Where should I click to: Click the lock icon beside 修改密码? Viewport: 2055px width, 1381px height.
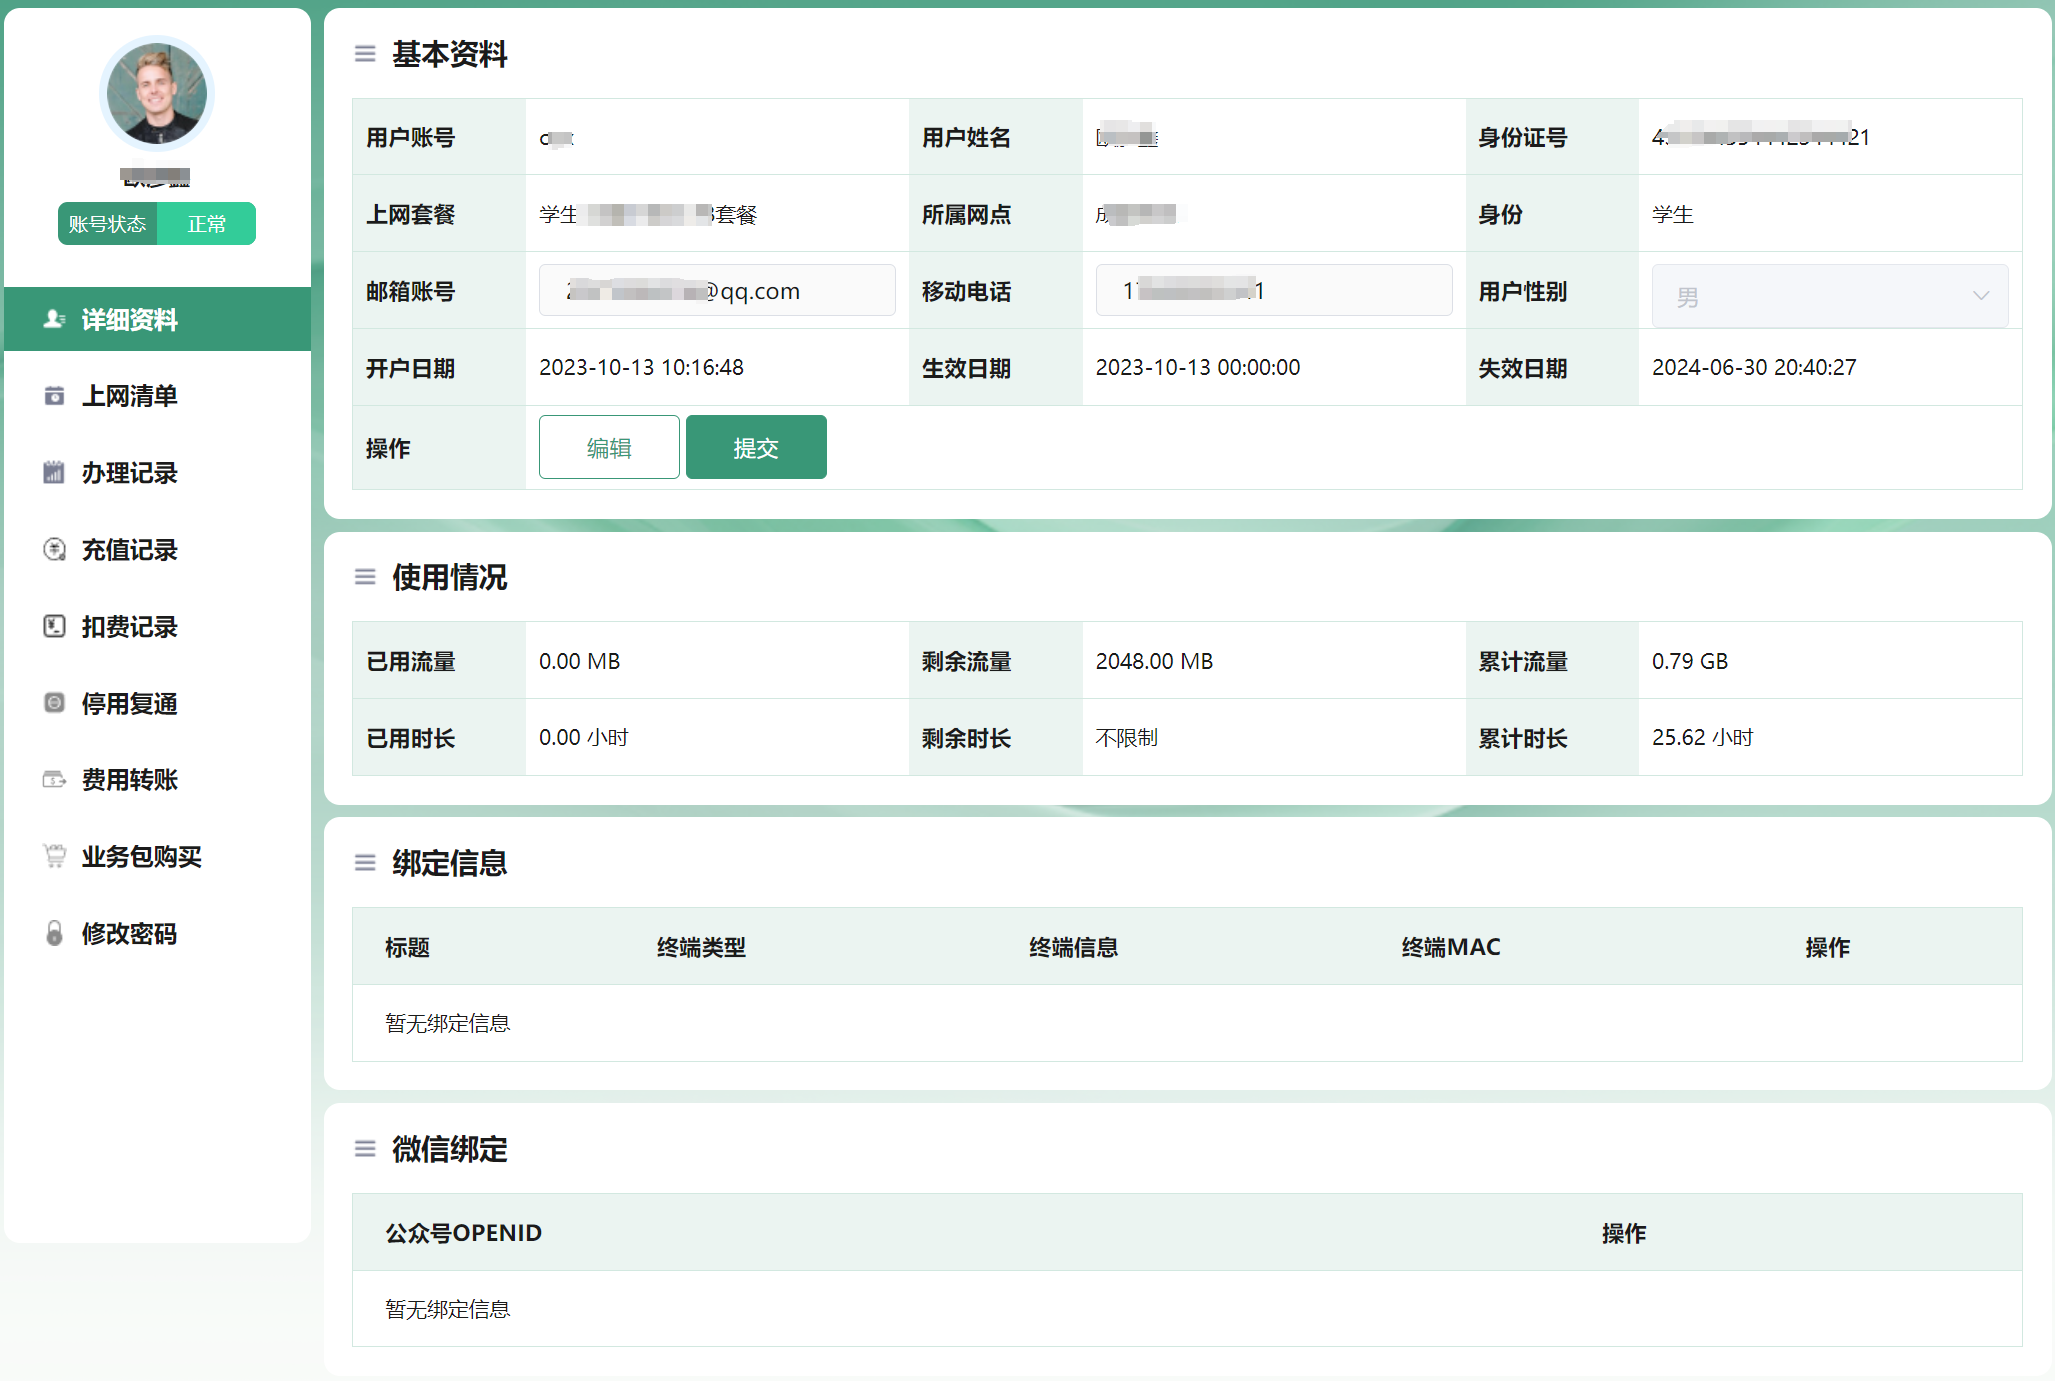pyautogui.click(x=54, y=933)
